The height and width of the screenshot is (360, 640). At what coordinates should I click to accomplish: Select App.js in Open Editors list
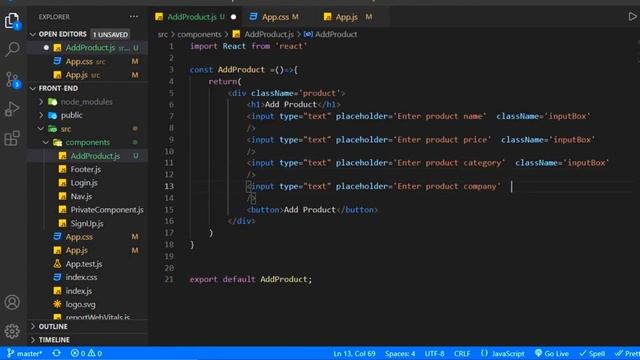(77, 75)
